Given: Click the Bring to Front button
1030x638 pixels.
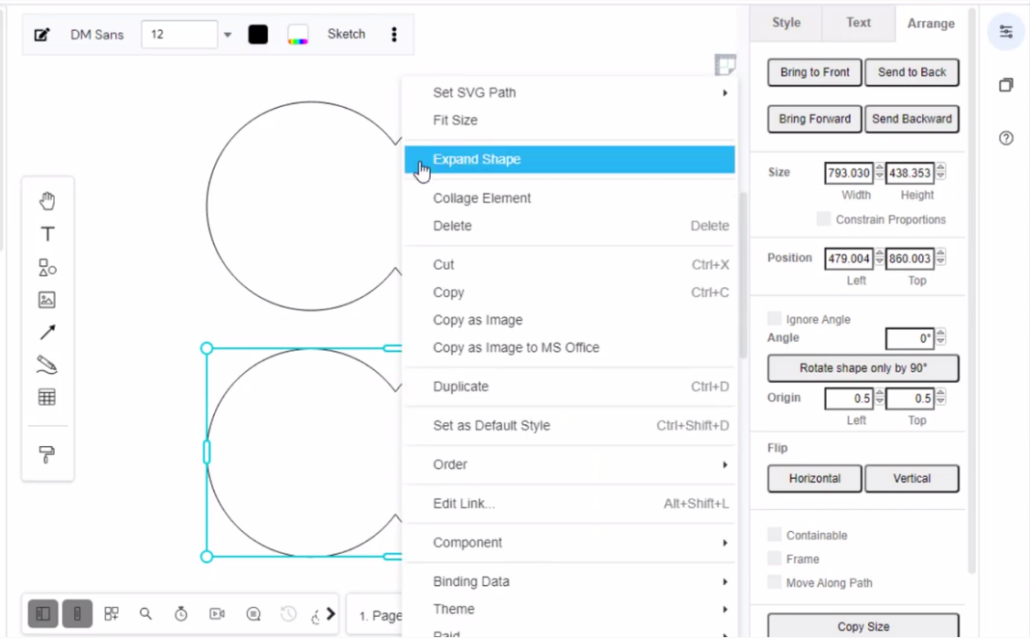Looking at the screenshot, I should click(x=813, y=72).
